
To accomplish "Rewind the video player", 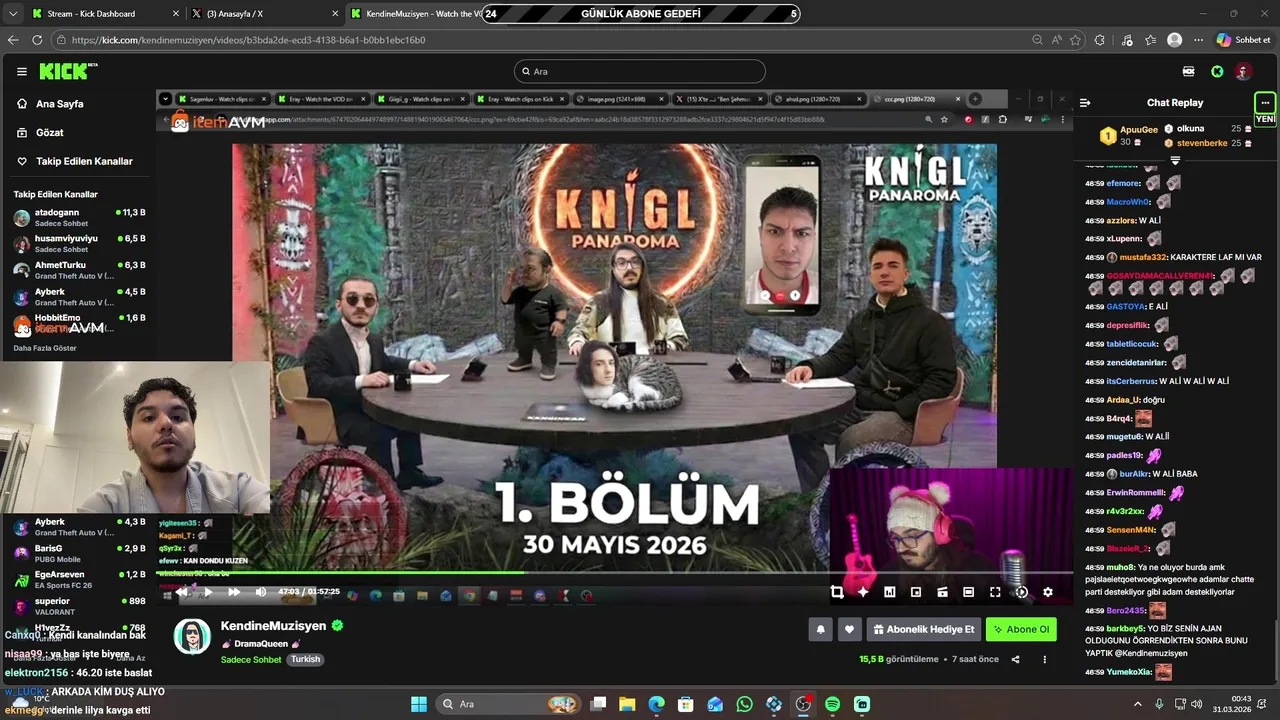I will pos(181,592).
